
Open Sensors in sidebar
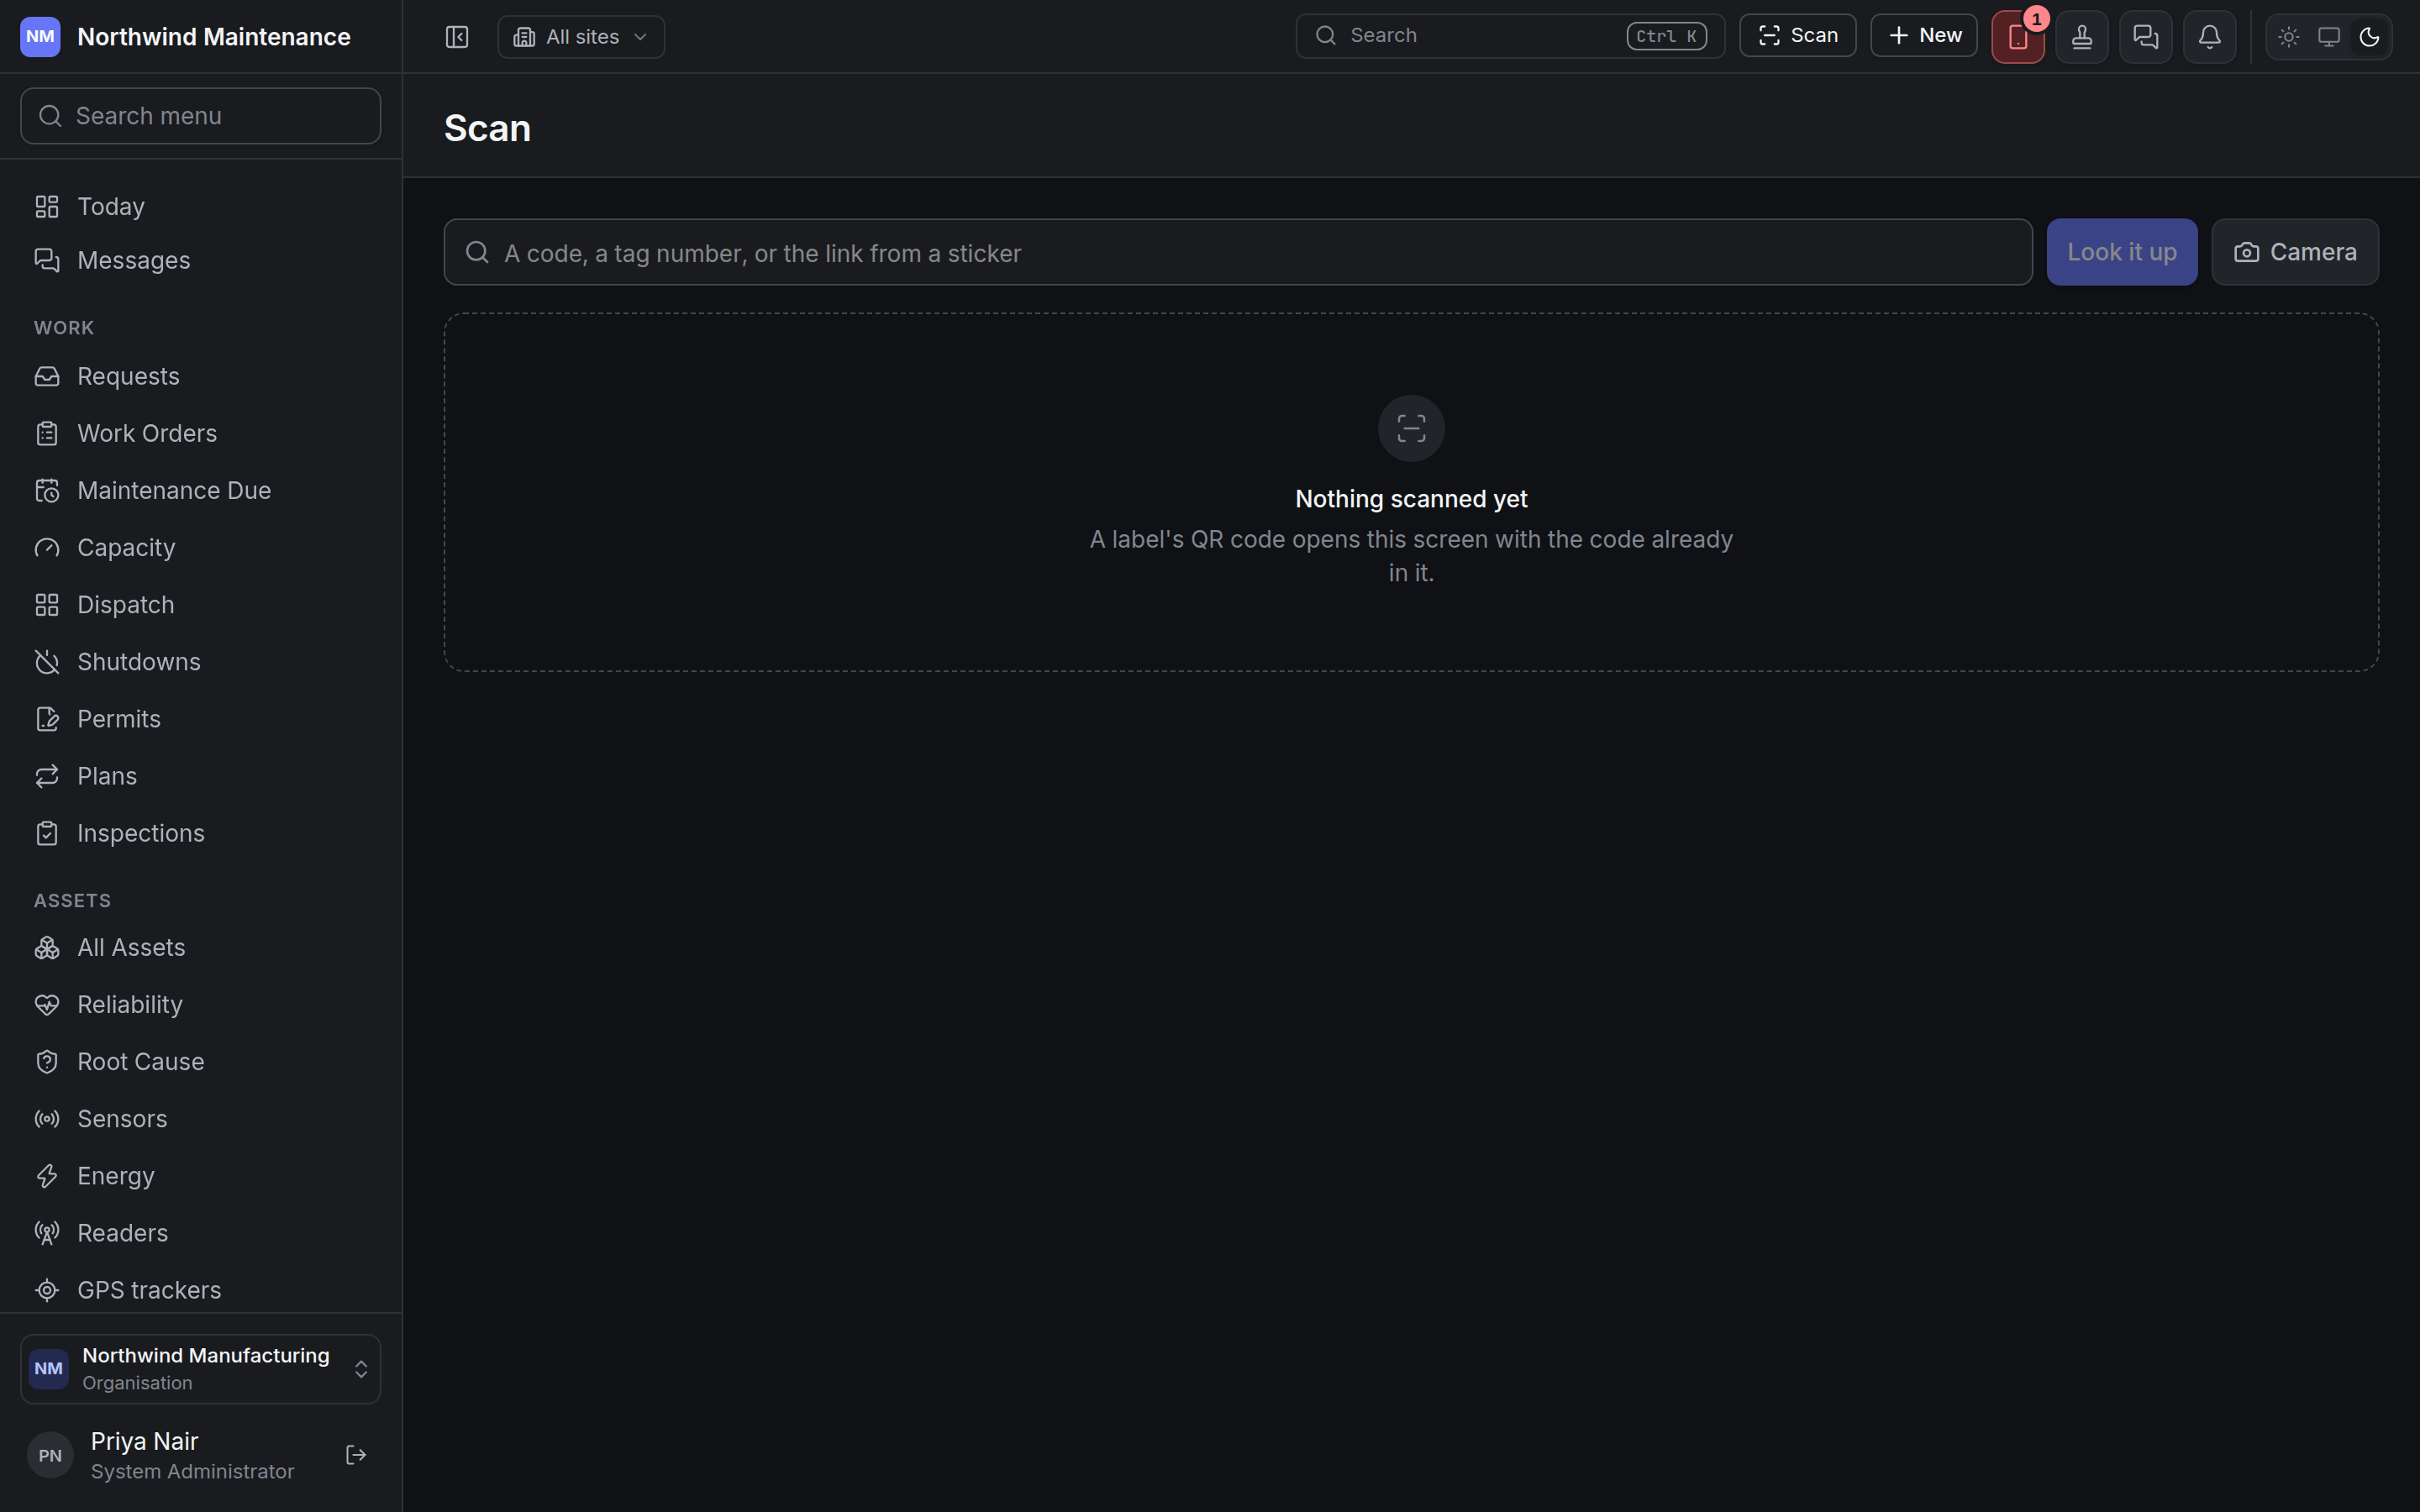[x=201, y=1118]
